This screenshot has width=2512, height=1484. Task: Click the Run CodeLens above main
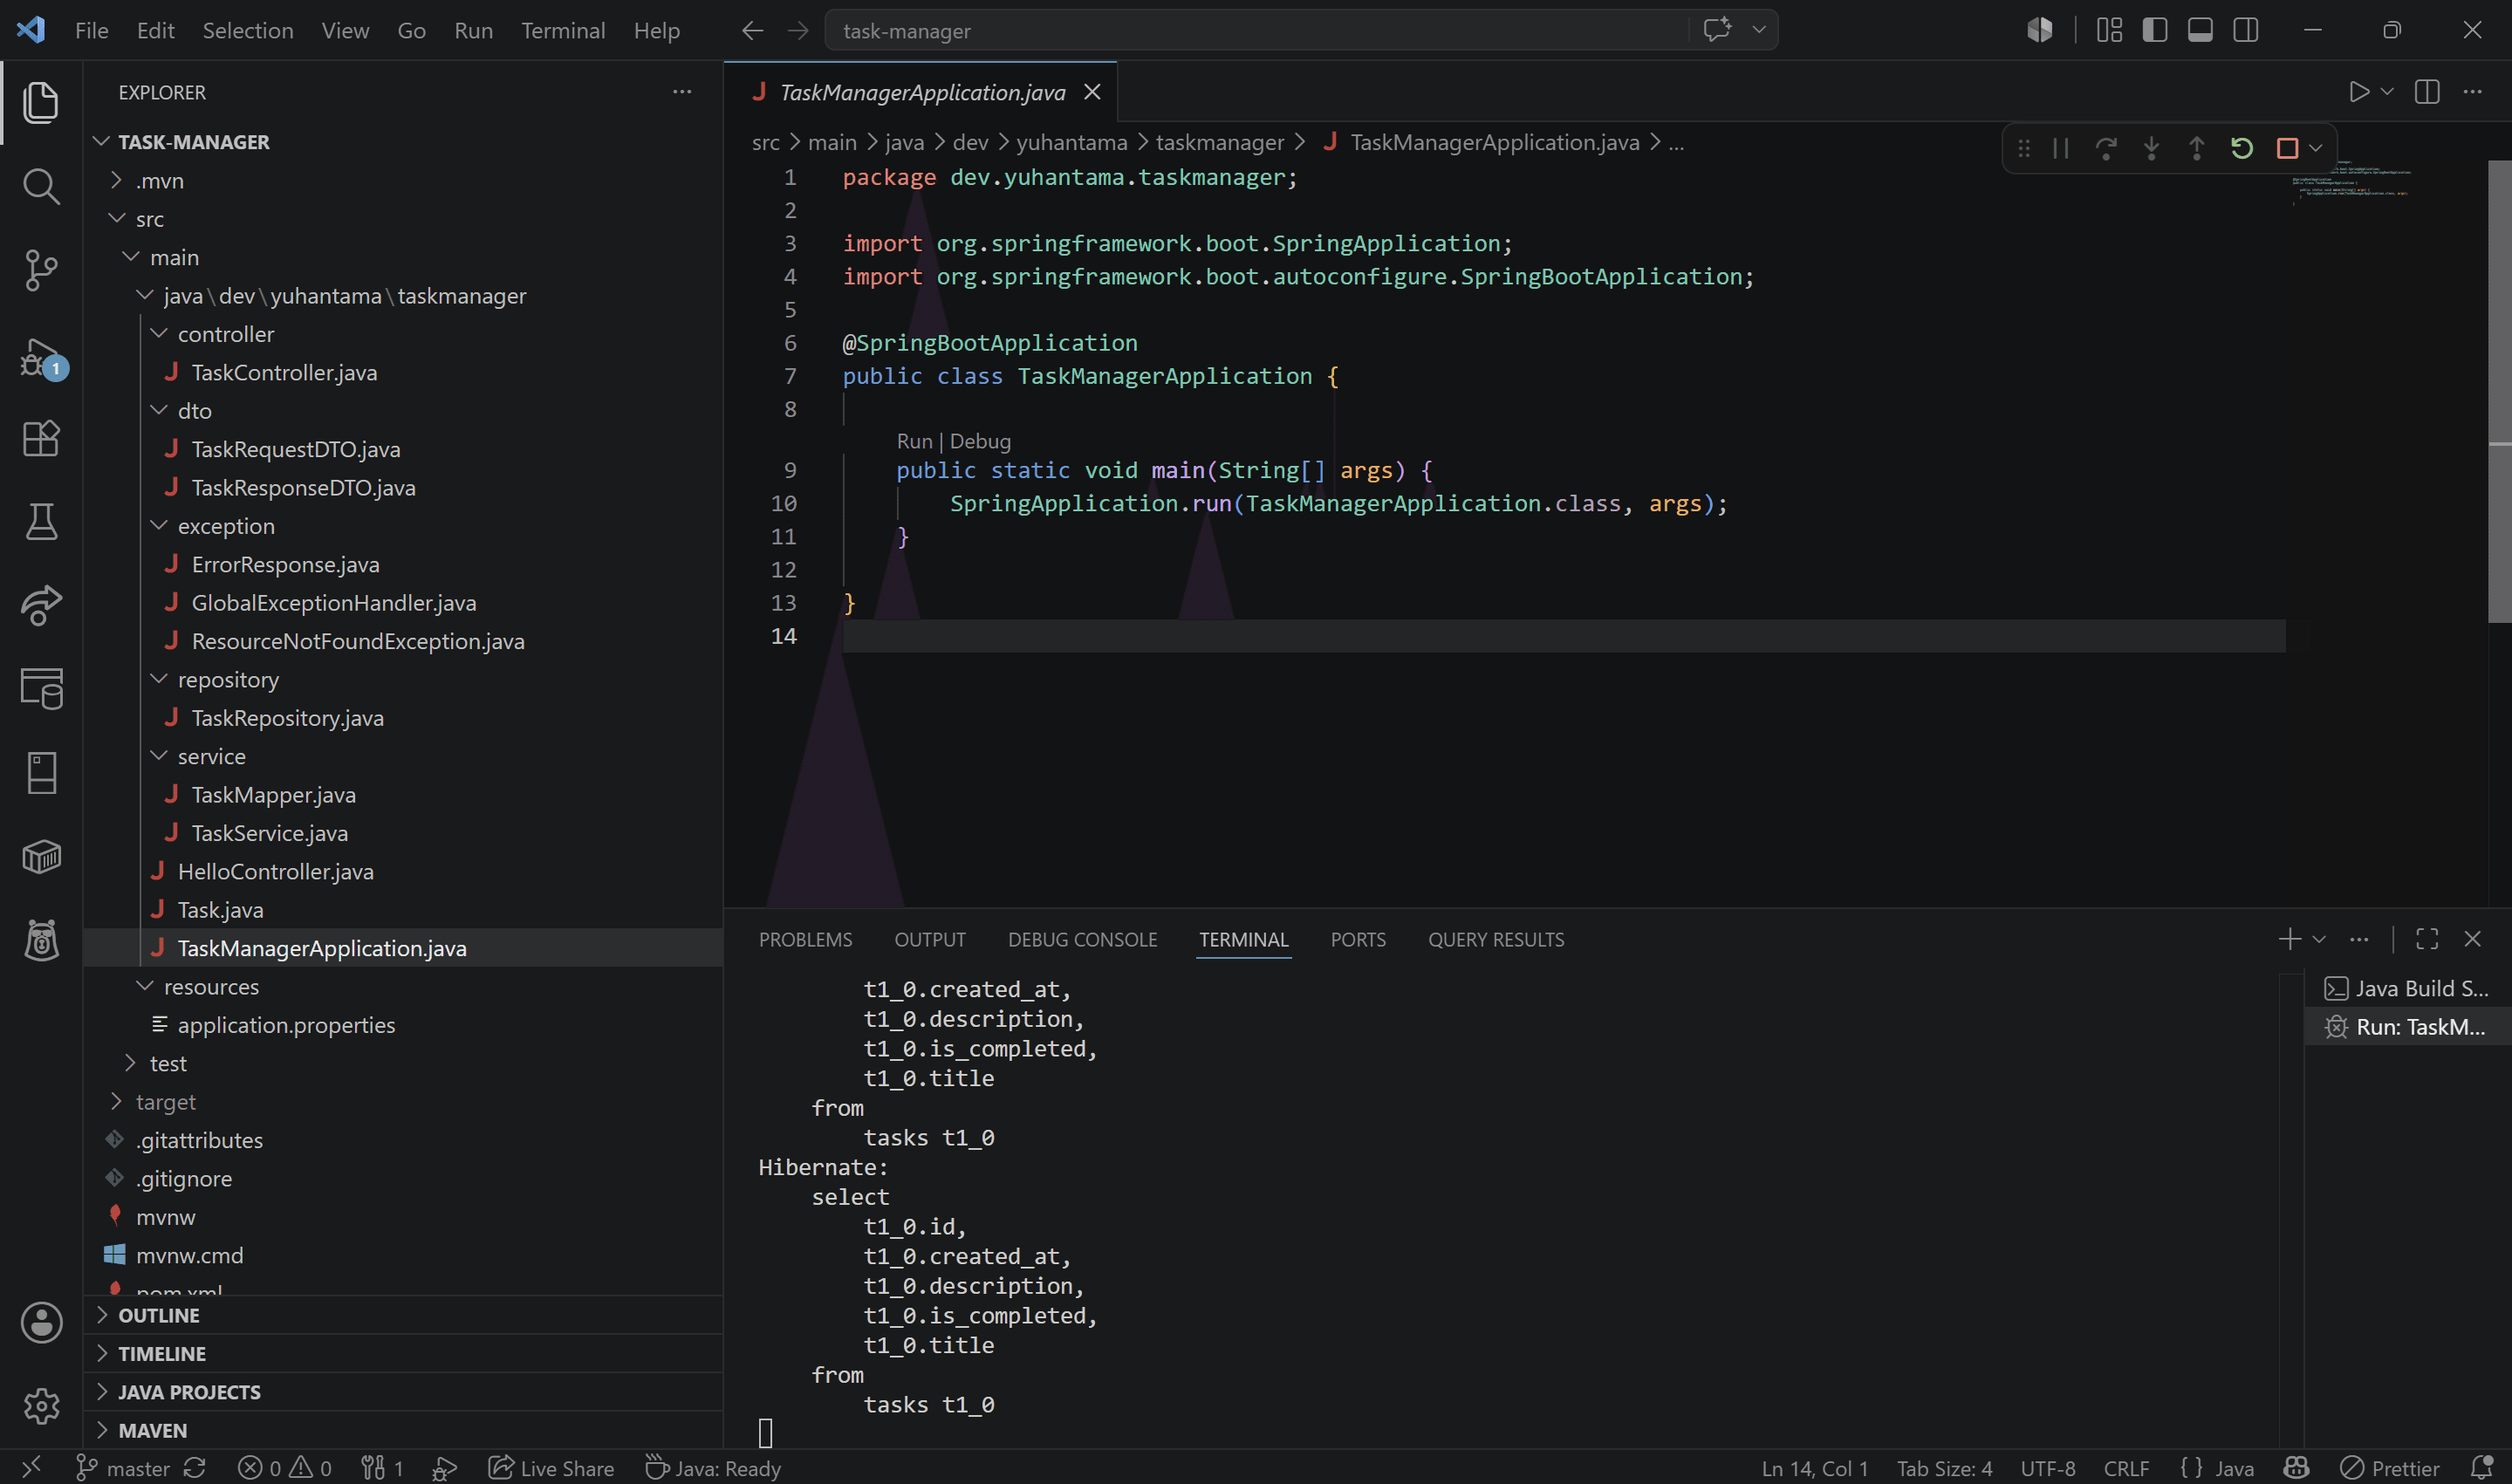coord(914,441)
